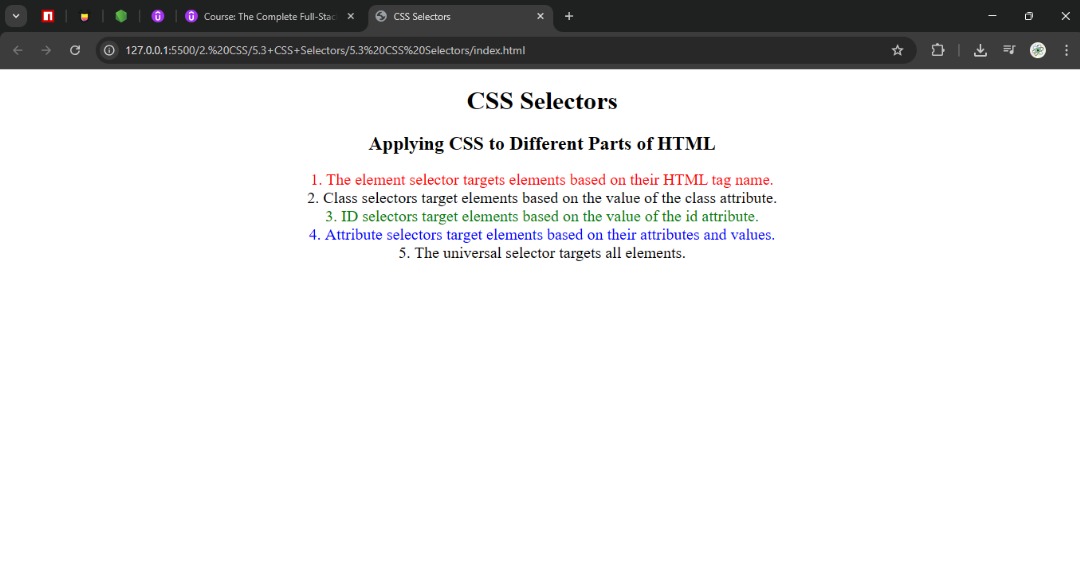
Task: Go forward to next page
Action: [46, 50]
